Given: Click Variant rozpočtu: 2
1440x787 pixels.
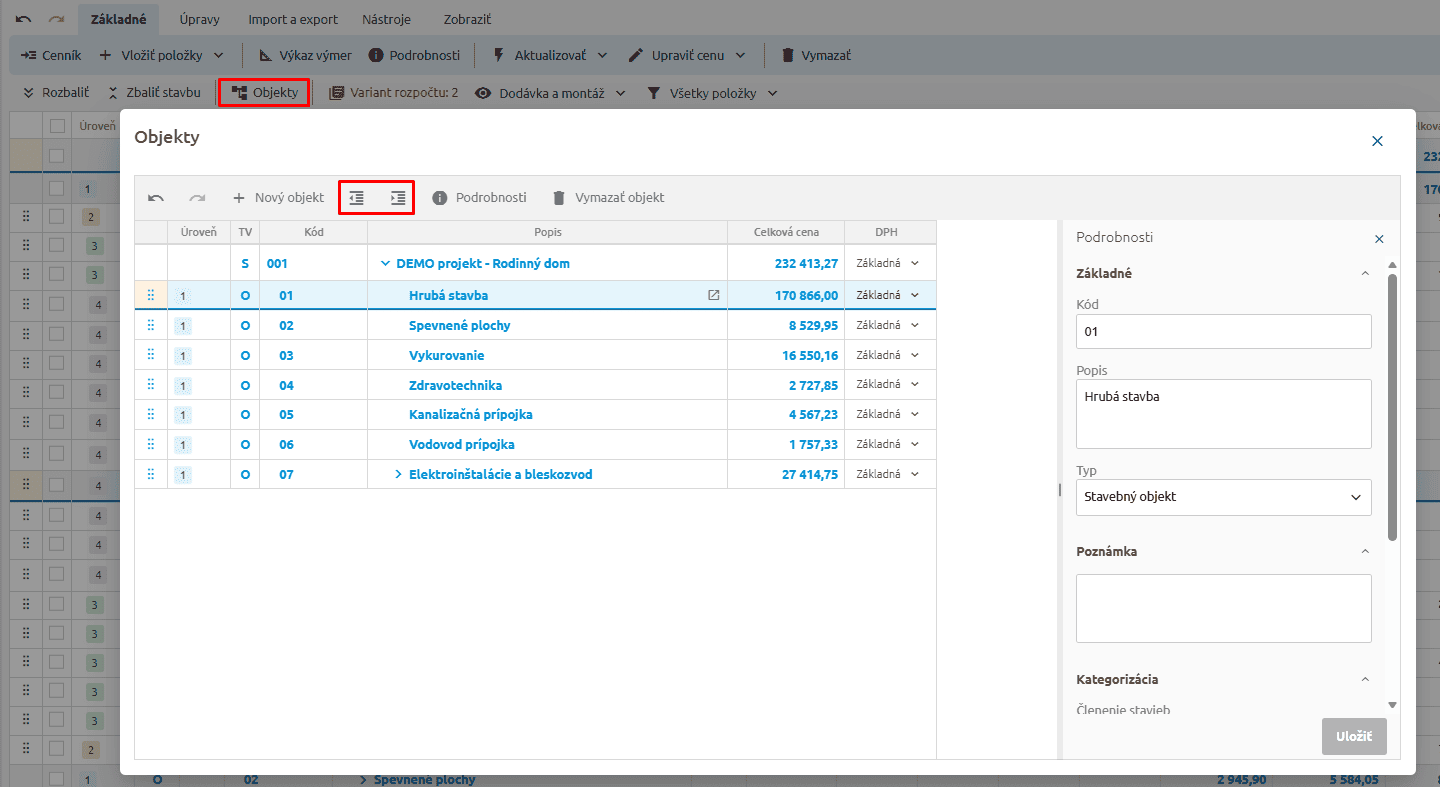Looking at the screenshot, I should click(394, 93).
